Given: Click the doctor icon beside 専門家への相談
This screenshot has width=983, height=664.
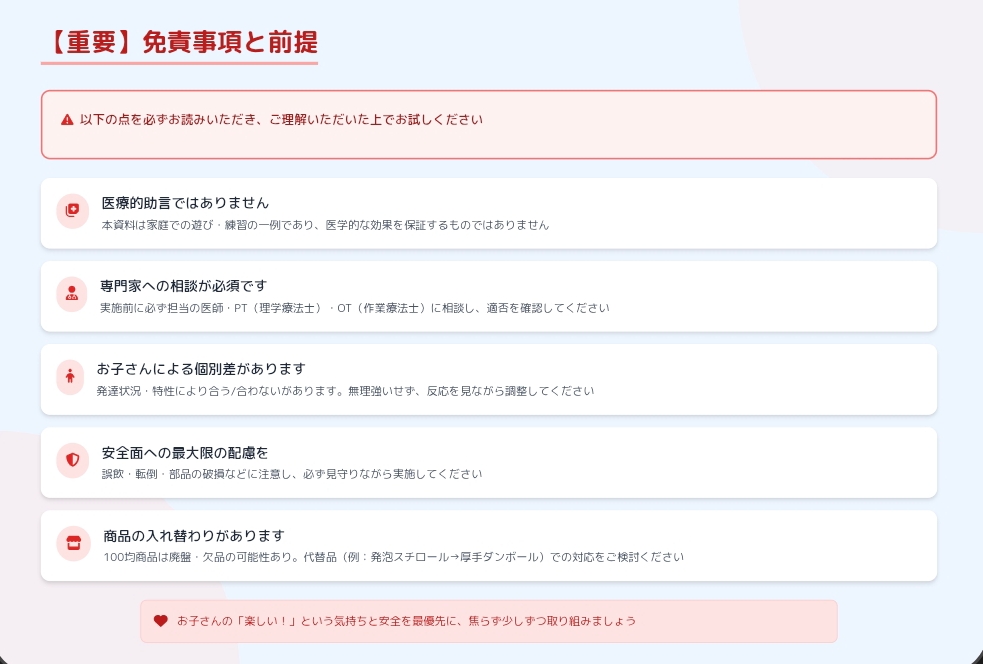Looking at the screenshot, I should point(72,294).
